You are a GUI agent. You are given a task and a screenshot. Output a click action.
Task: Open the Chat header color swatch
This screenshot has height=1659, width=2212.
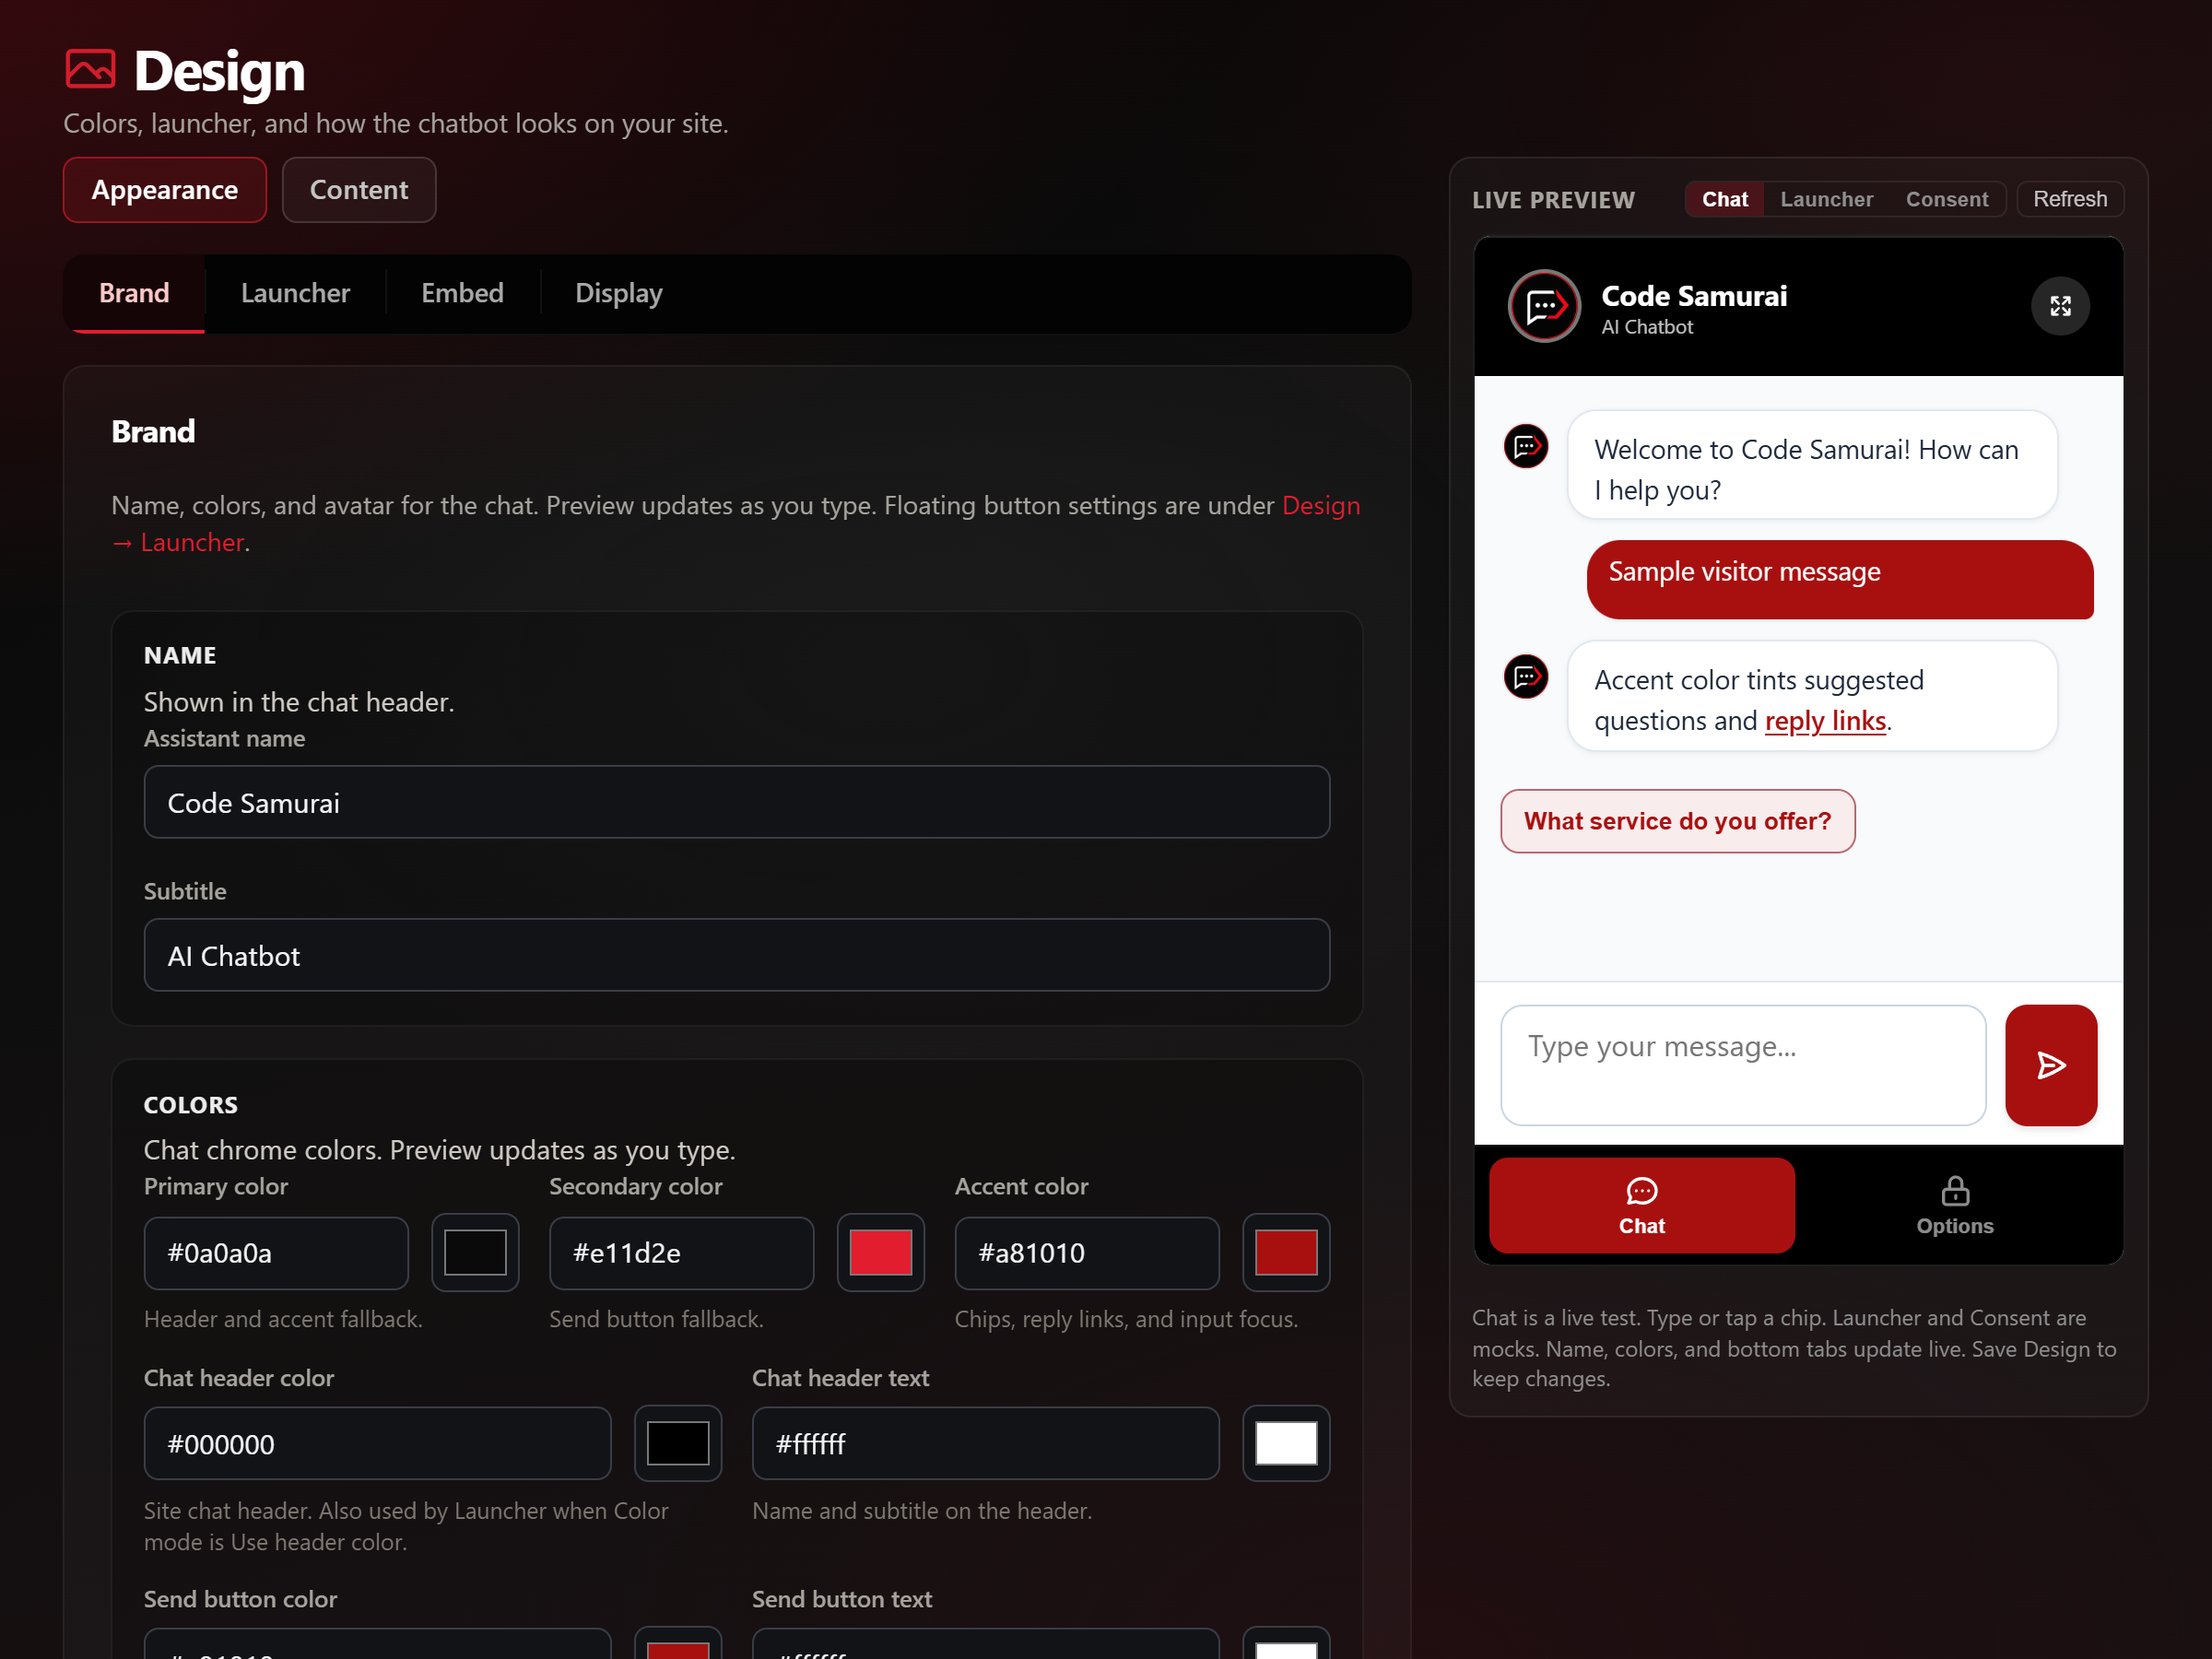coord(678,1443)
